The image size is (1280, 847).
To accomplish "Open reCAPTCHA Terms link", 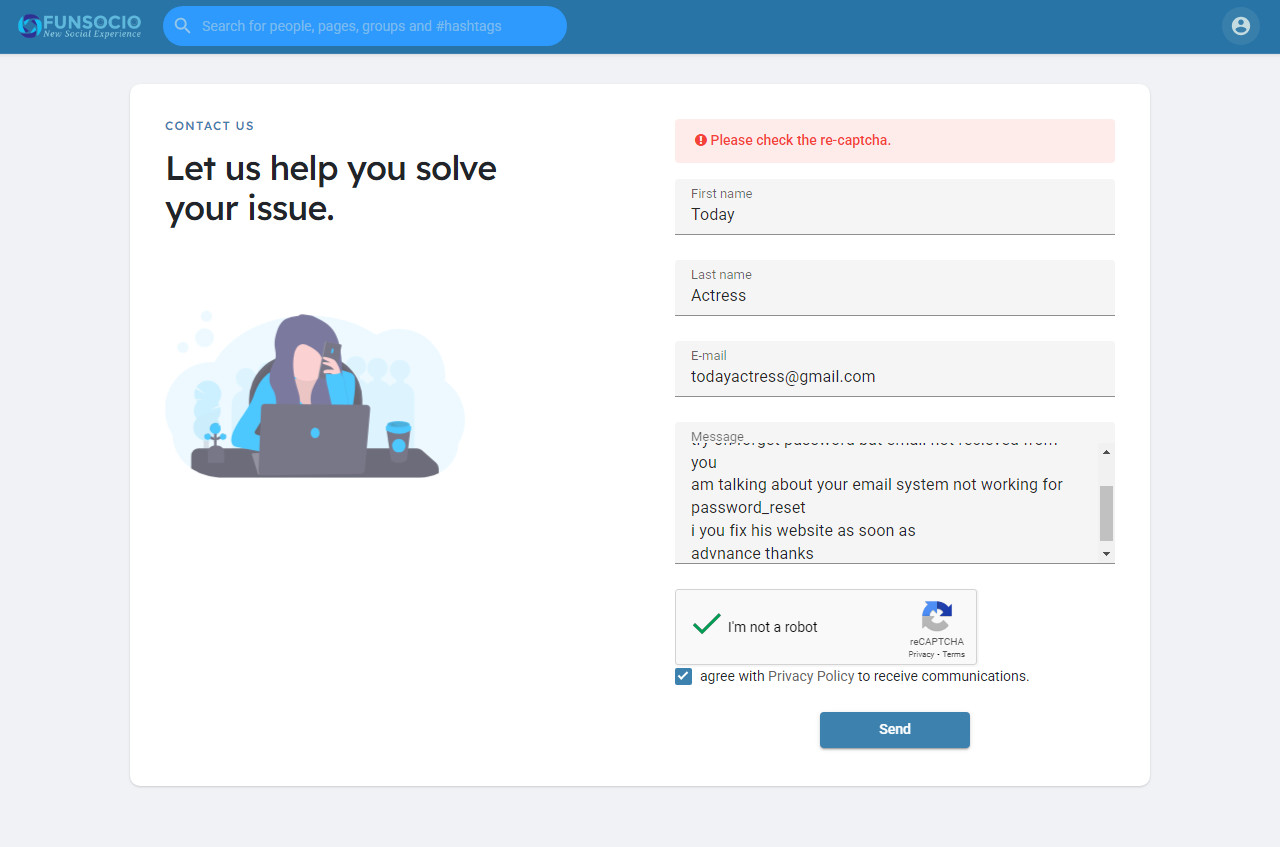I will tap(954, 654).
